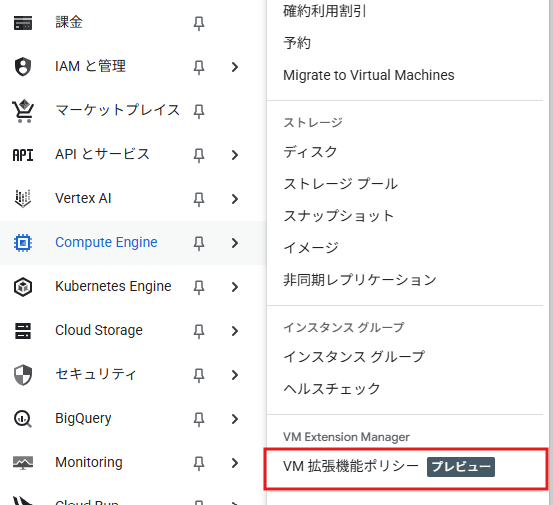Pin Kubernetes Engine product

point(199,287)
